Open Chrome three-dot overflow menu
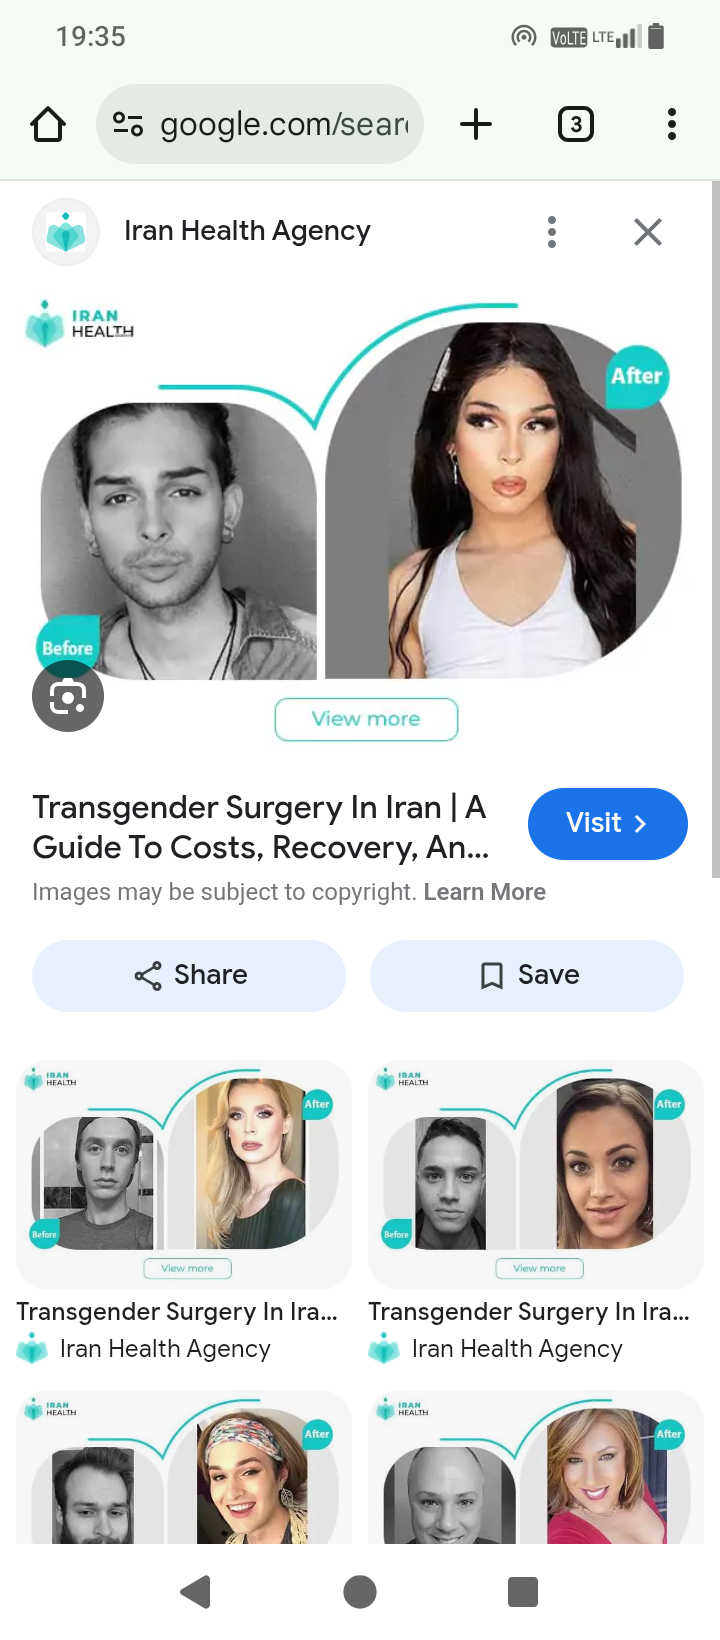This screenshot has height=1640, width=720. pyautogui.click(x=672, y=125)
